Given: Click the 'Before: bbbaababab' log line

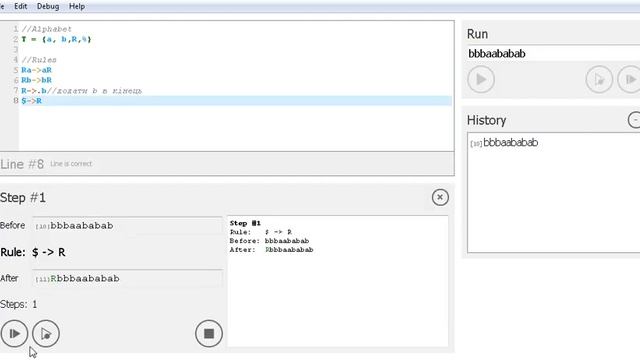Looking at the screenshot, I should click(269, 241).
